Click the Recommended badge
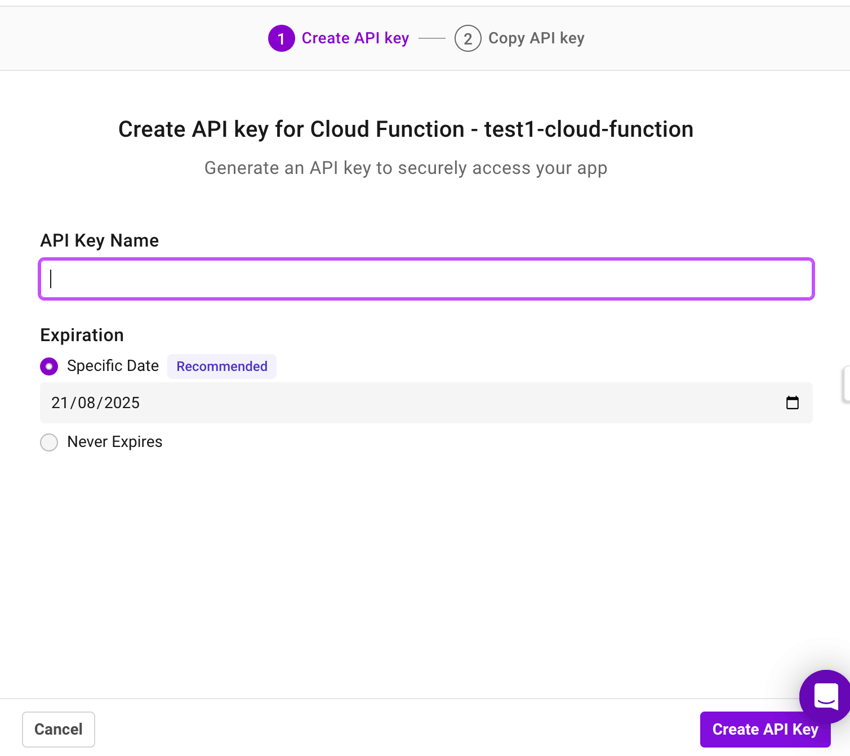The image size is (850, 756). coord(221,366)
